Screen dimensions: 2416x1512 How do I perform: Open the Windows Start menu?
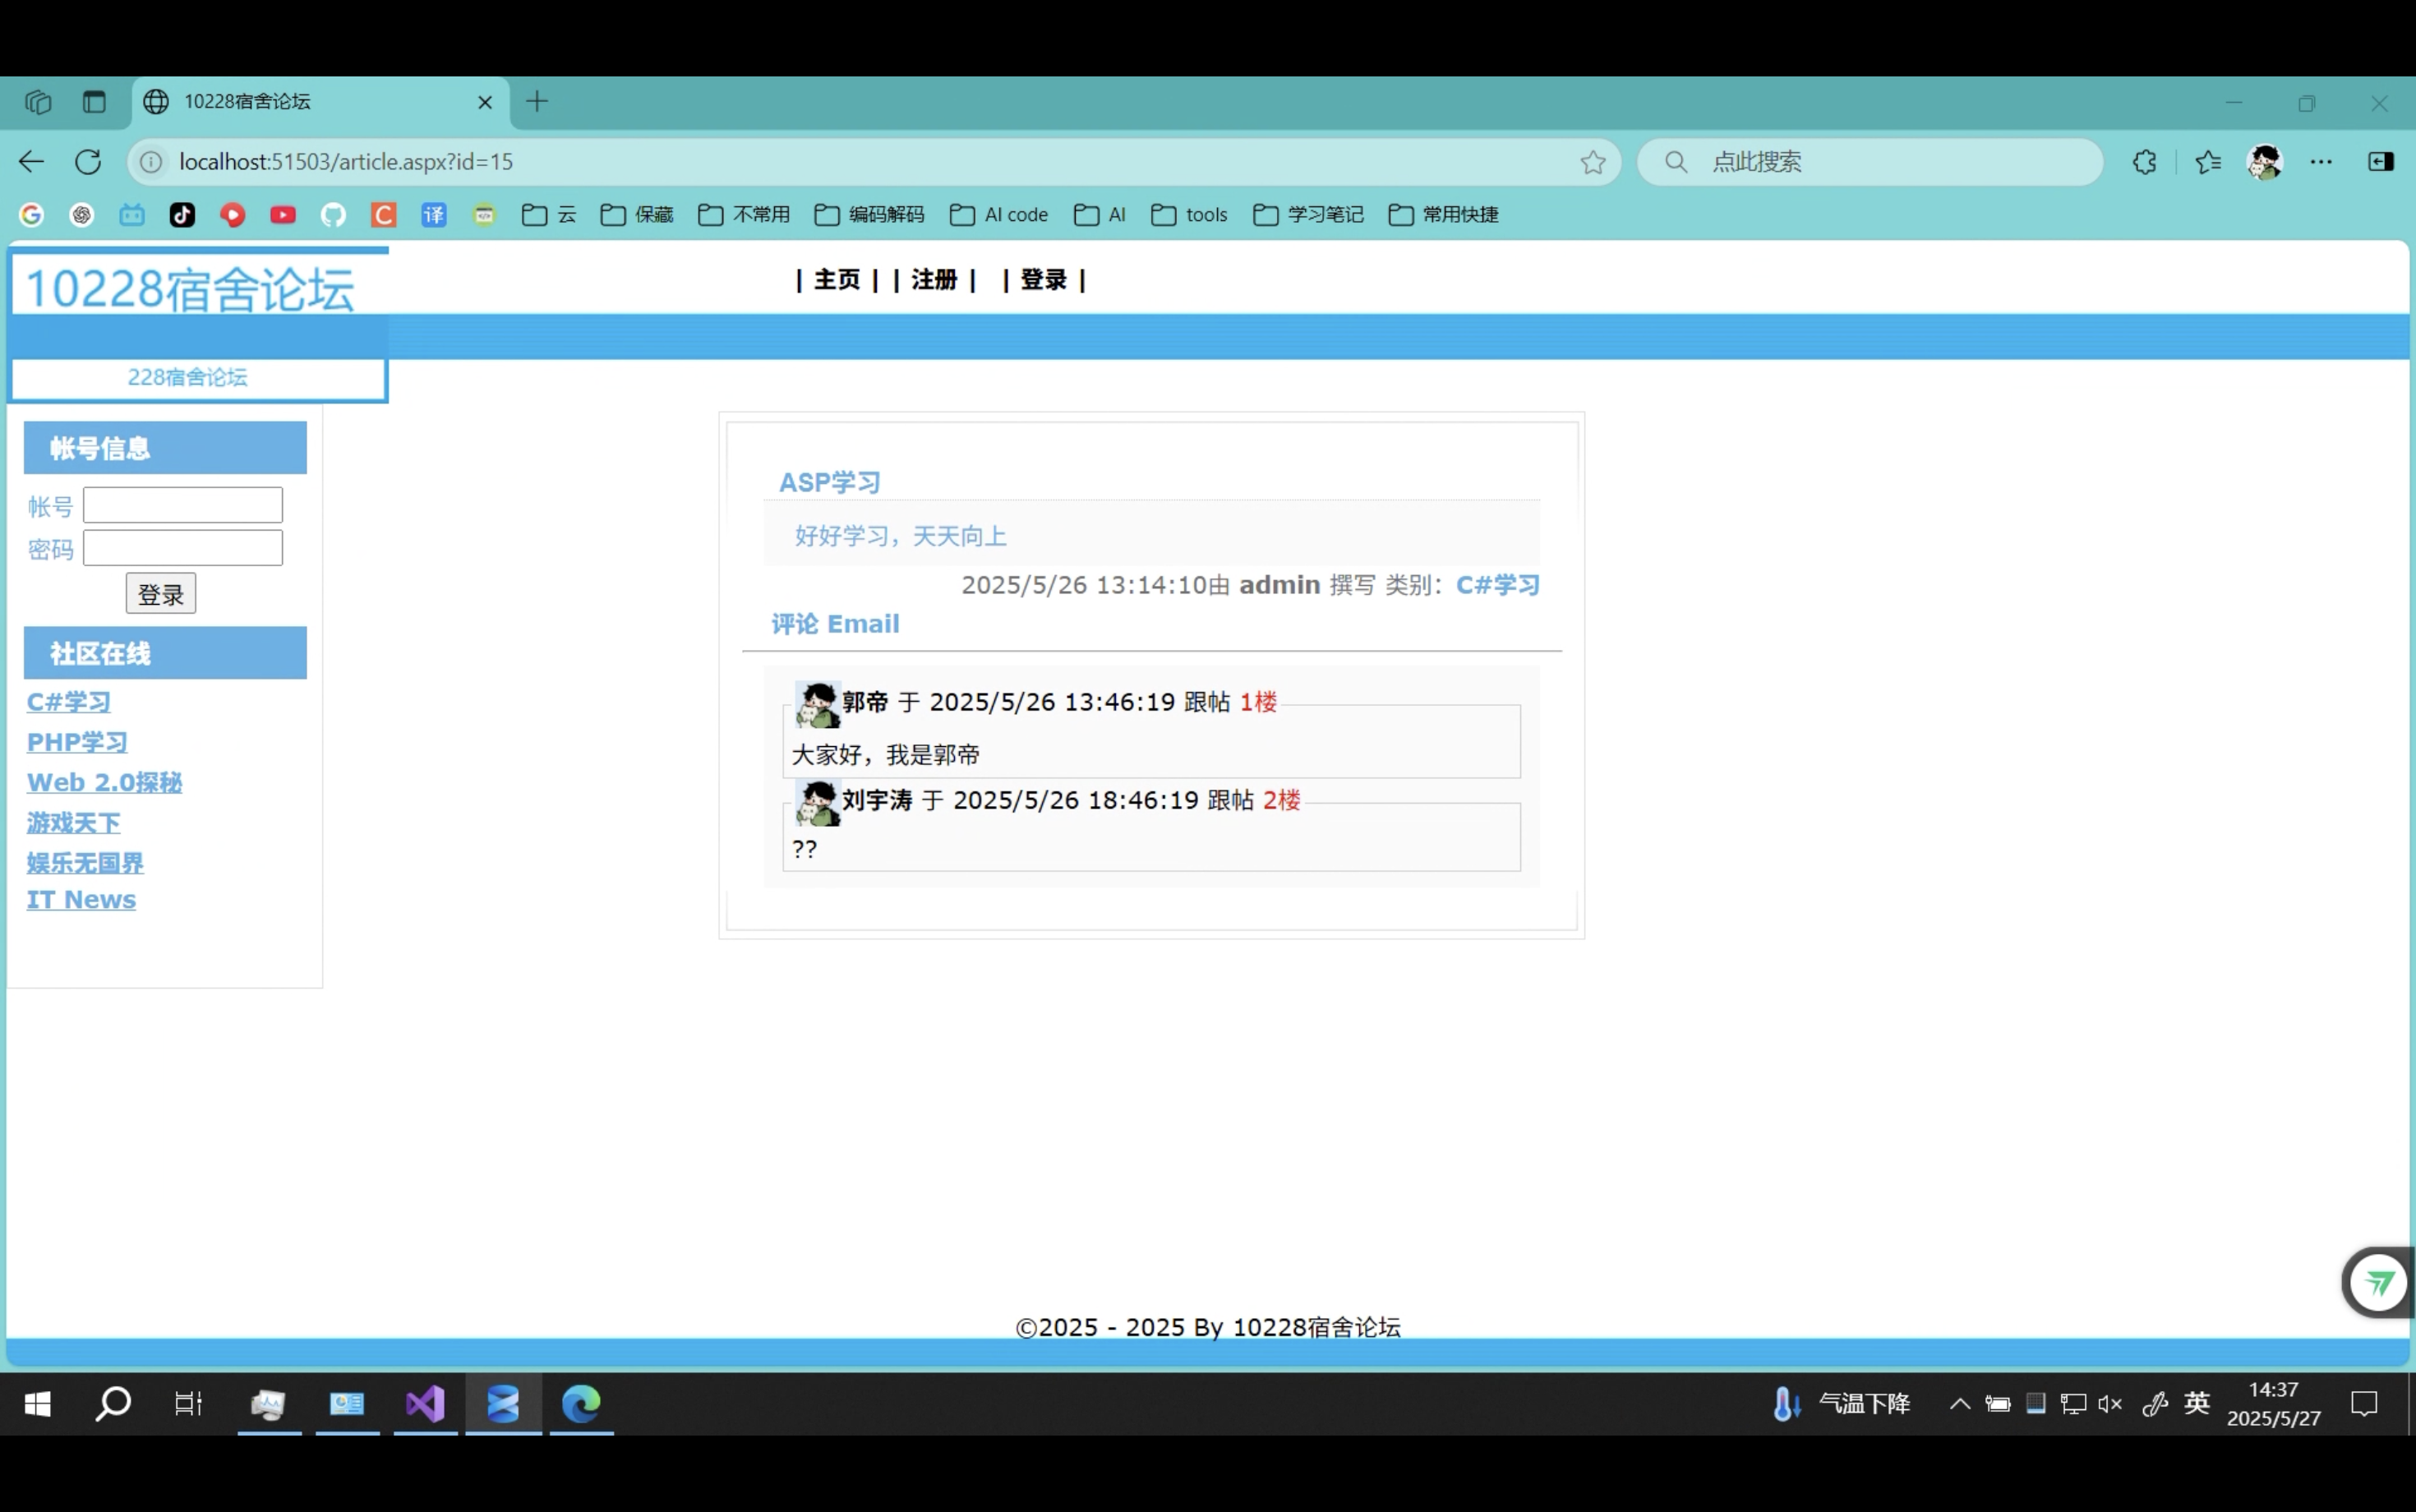pos(38,1404)
